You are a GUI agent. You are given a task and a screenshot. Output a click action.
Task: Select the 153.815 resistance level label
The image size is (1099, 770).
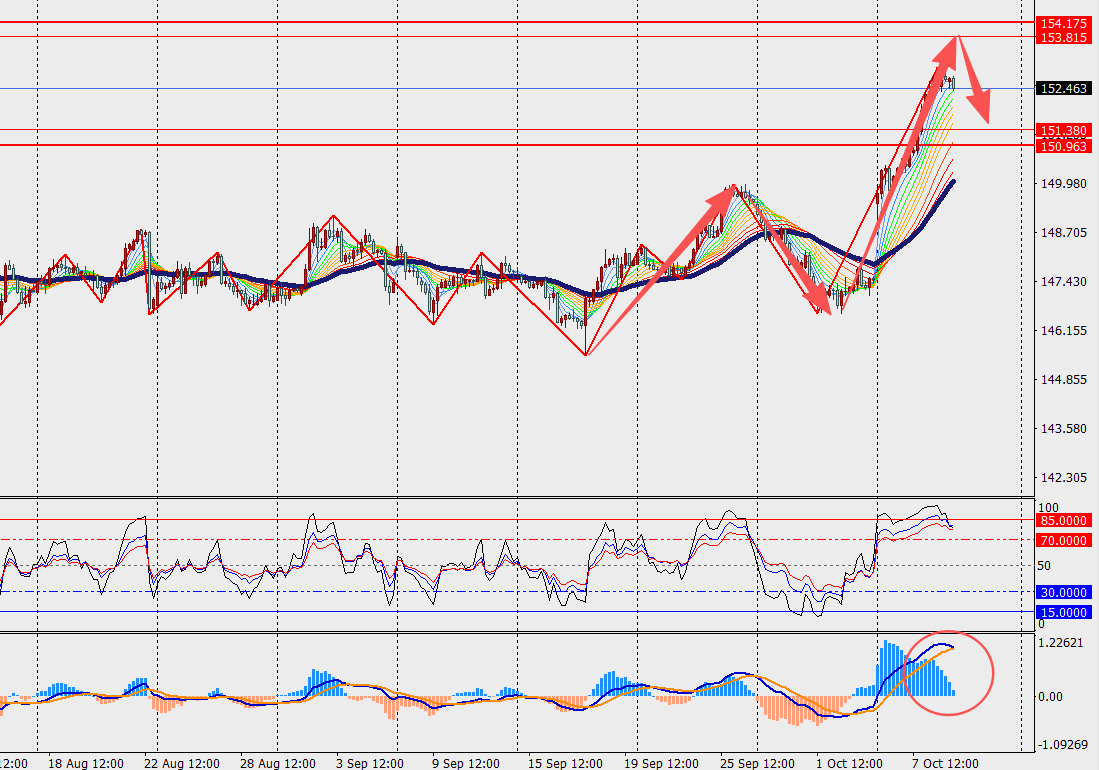tap(1064, 37)
